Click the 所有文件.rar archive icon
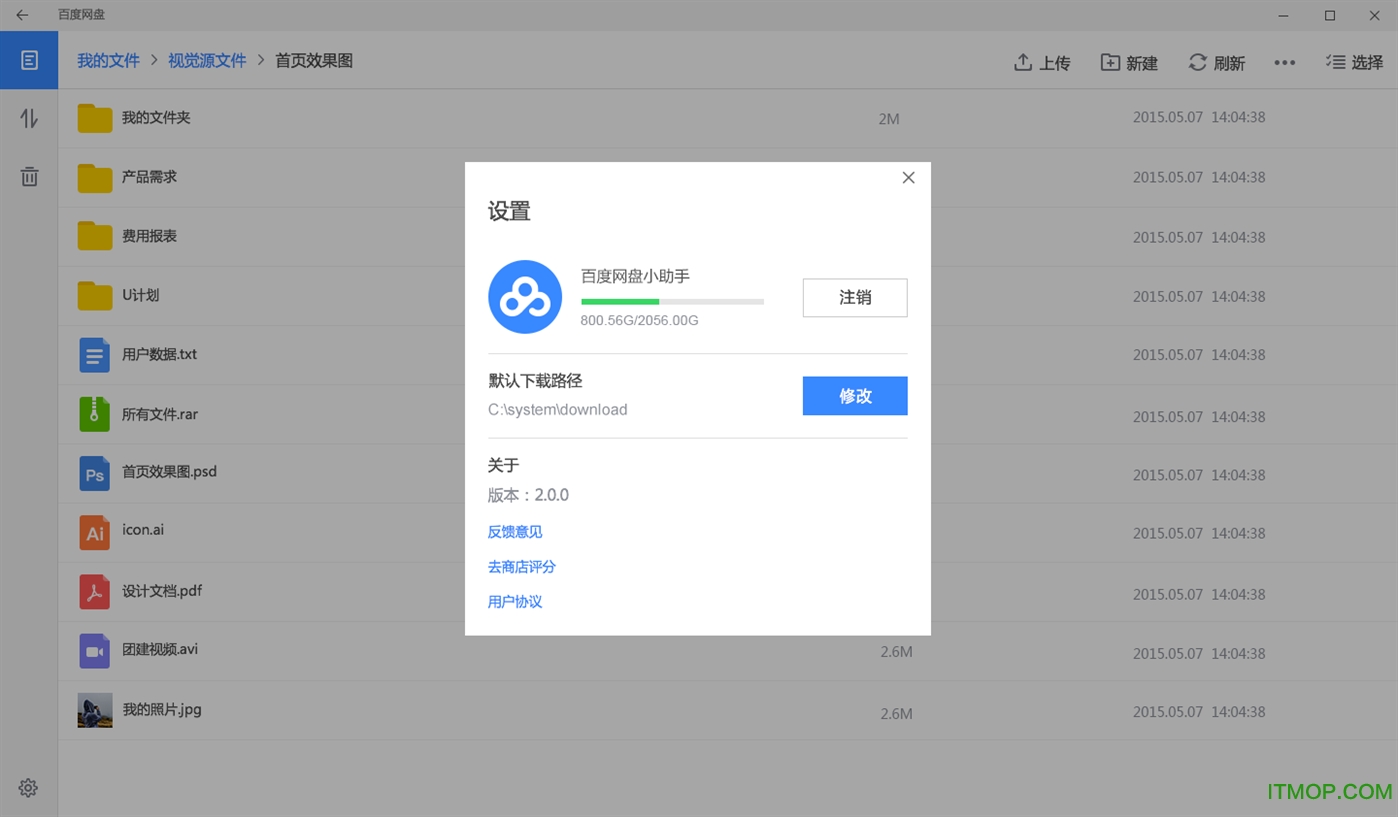Image resolution: width=1398 pixels, height=817 pixels. [x=94, y=414]
